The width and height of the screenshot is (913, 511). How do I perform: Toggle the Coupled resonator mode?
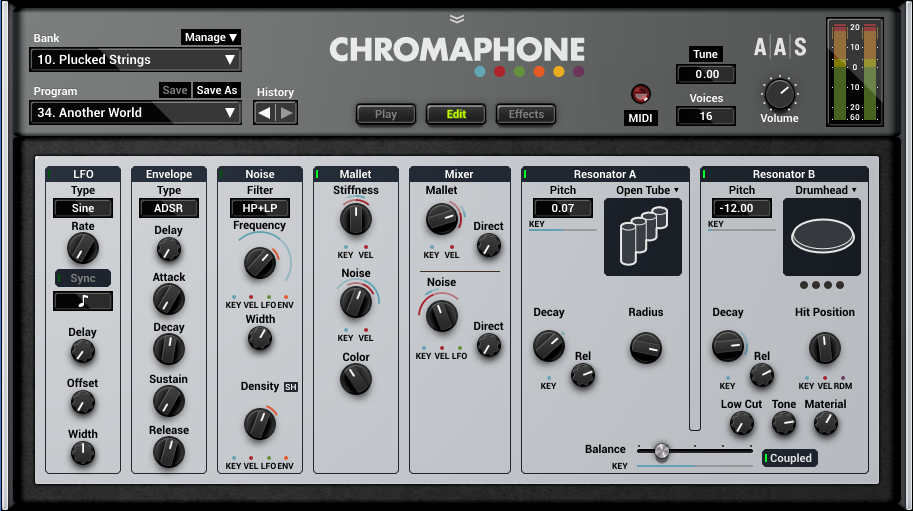coord(790,458)
